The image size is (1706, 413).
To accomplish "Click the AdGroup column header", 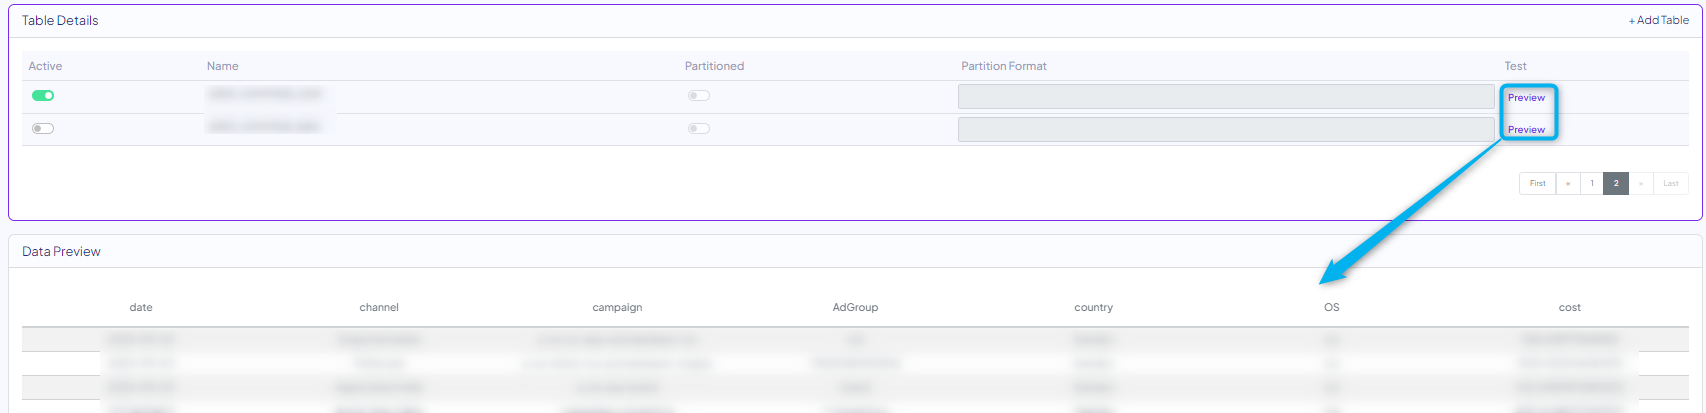I will (x=855, y=308).
